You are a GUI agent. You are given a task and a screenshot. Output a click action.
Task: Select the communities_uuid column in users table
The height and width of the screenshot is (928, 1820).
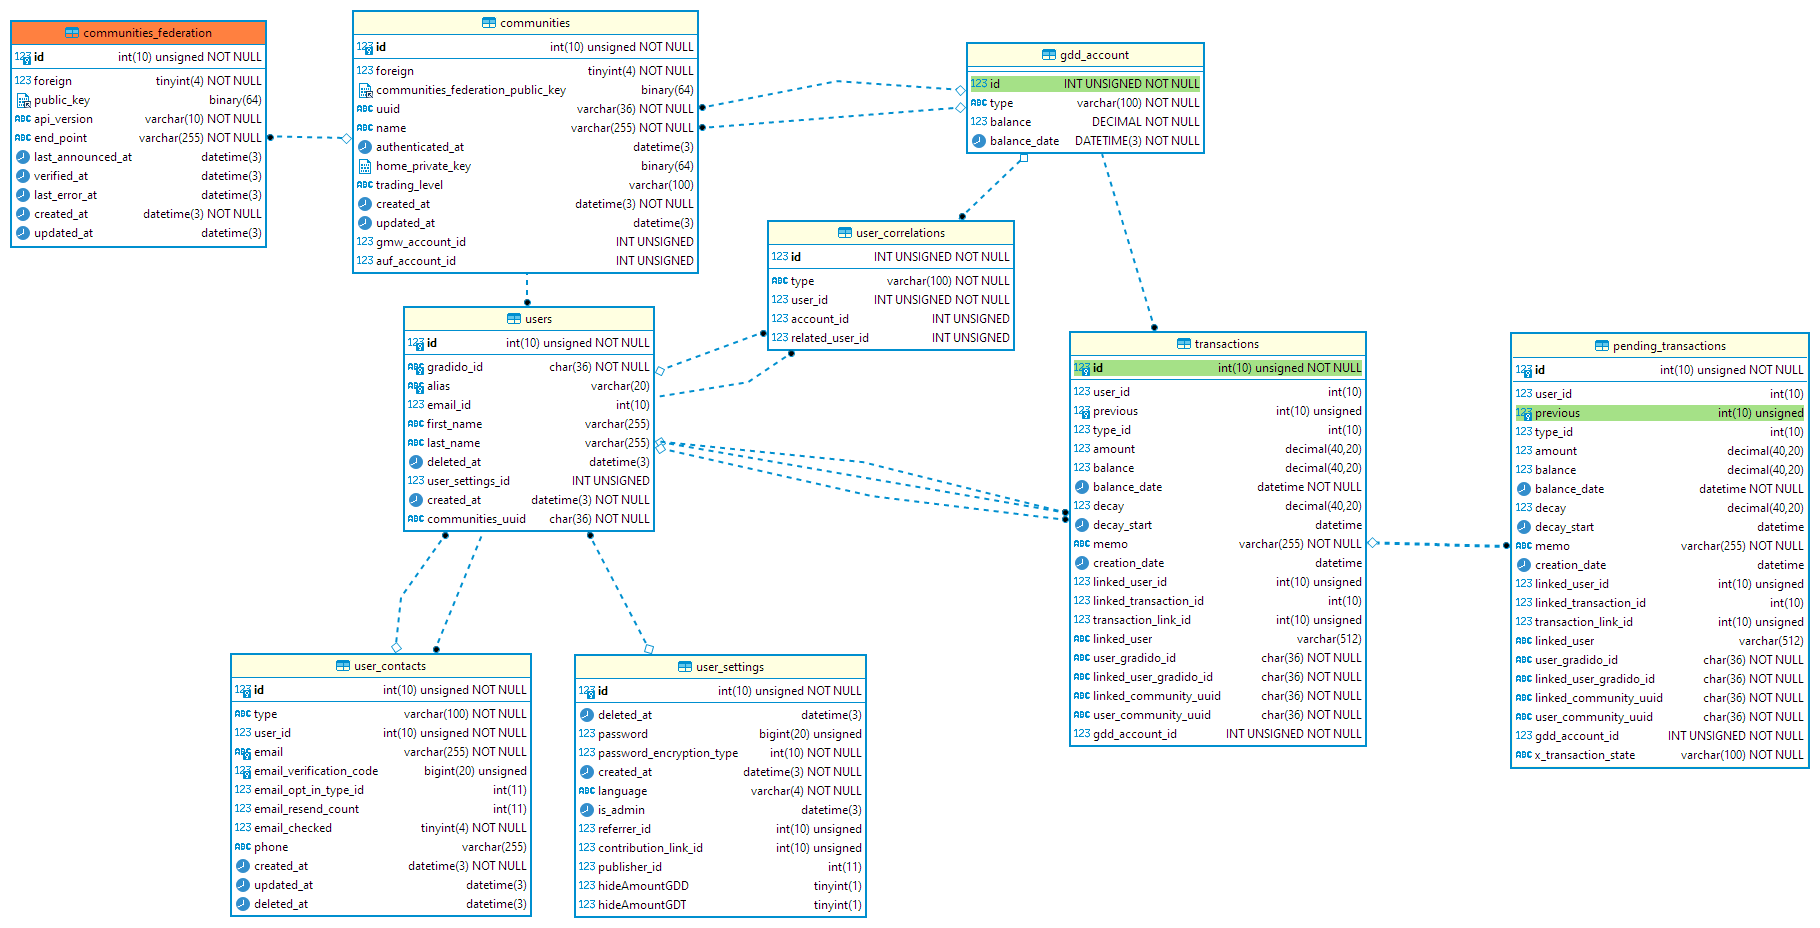coord(476,519)
